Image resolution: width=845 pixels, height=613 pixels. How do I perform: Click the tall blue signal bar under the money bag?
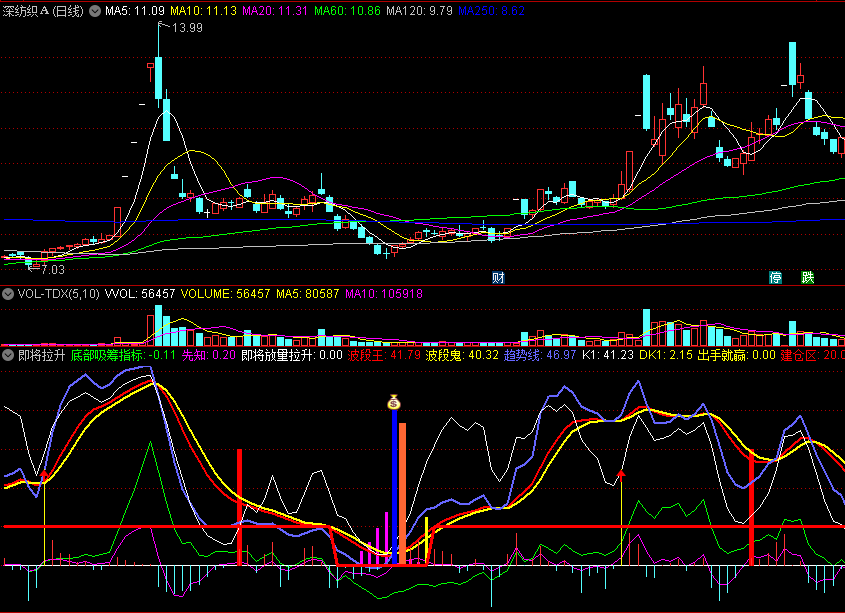pyautogui.click(x=394, y=487)
